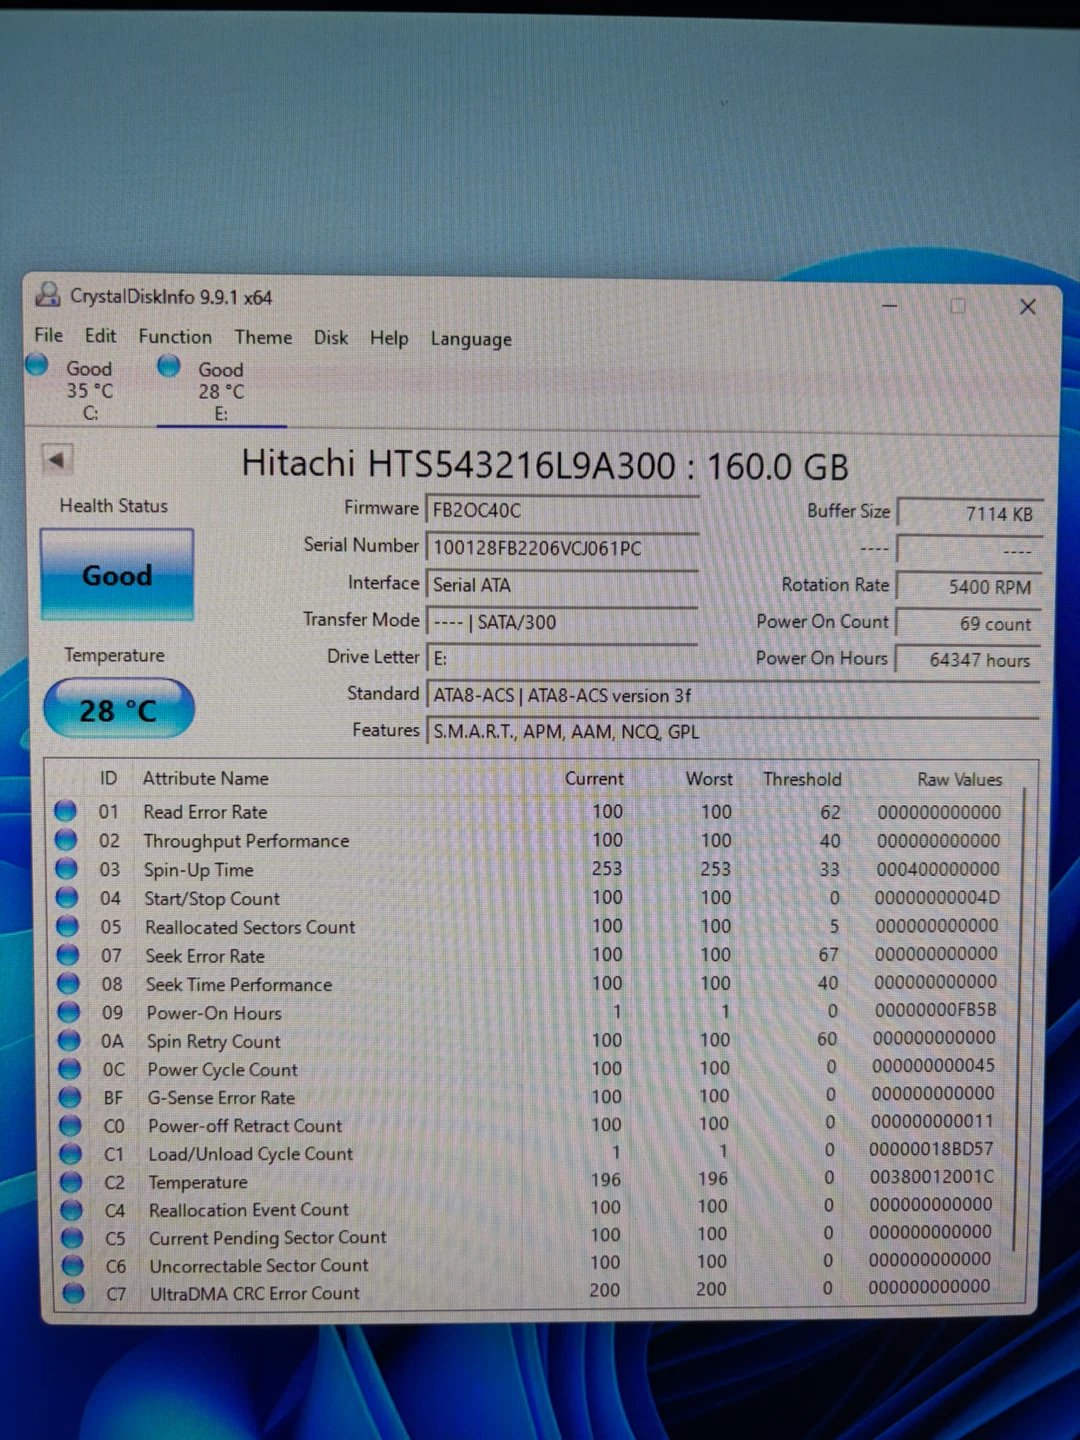
Task: Click the Worst column header
Action: pos(709,778)
